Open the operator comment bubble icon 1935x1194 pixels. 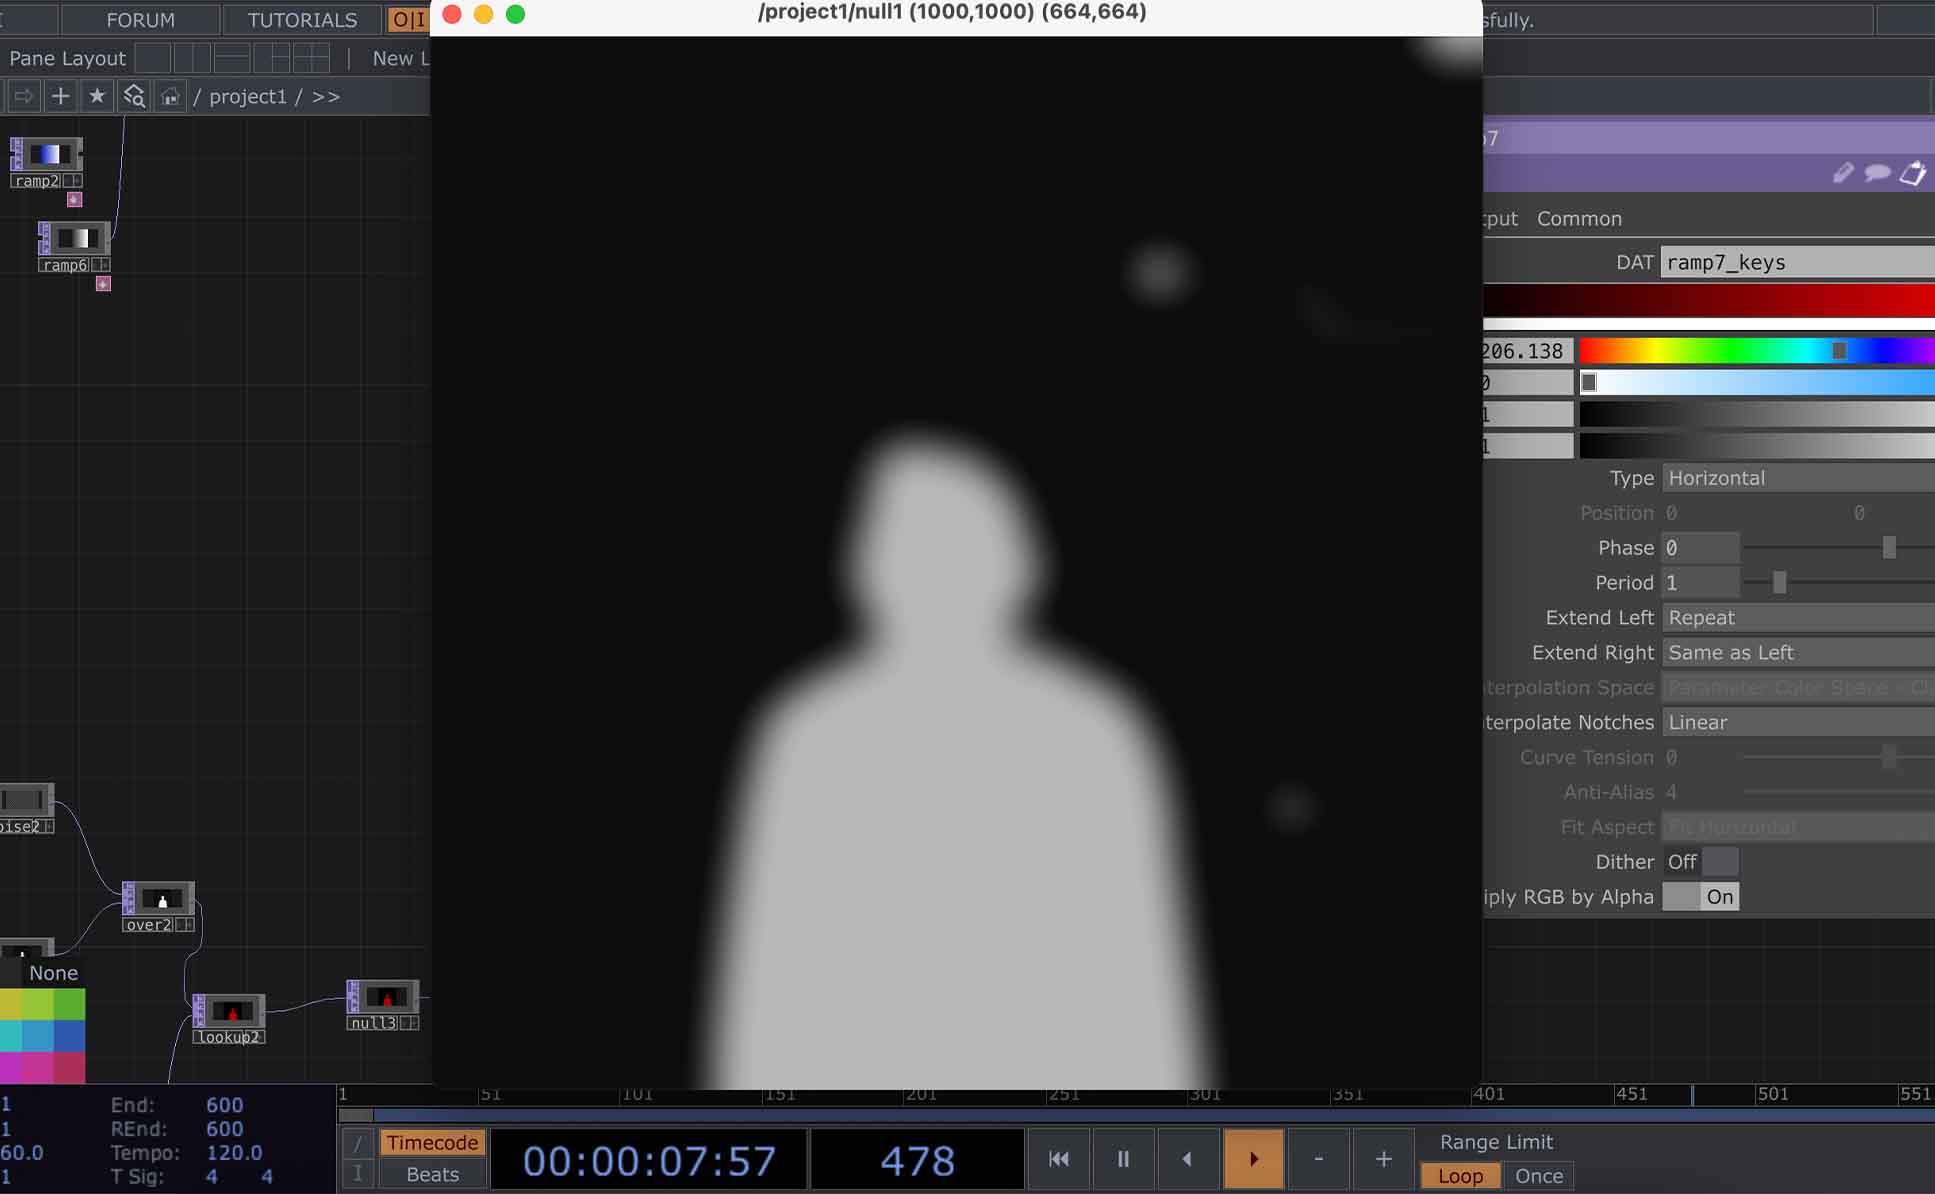click(1877, 173)
